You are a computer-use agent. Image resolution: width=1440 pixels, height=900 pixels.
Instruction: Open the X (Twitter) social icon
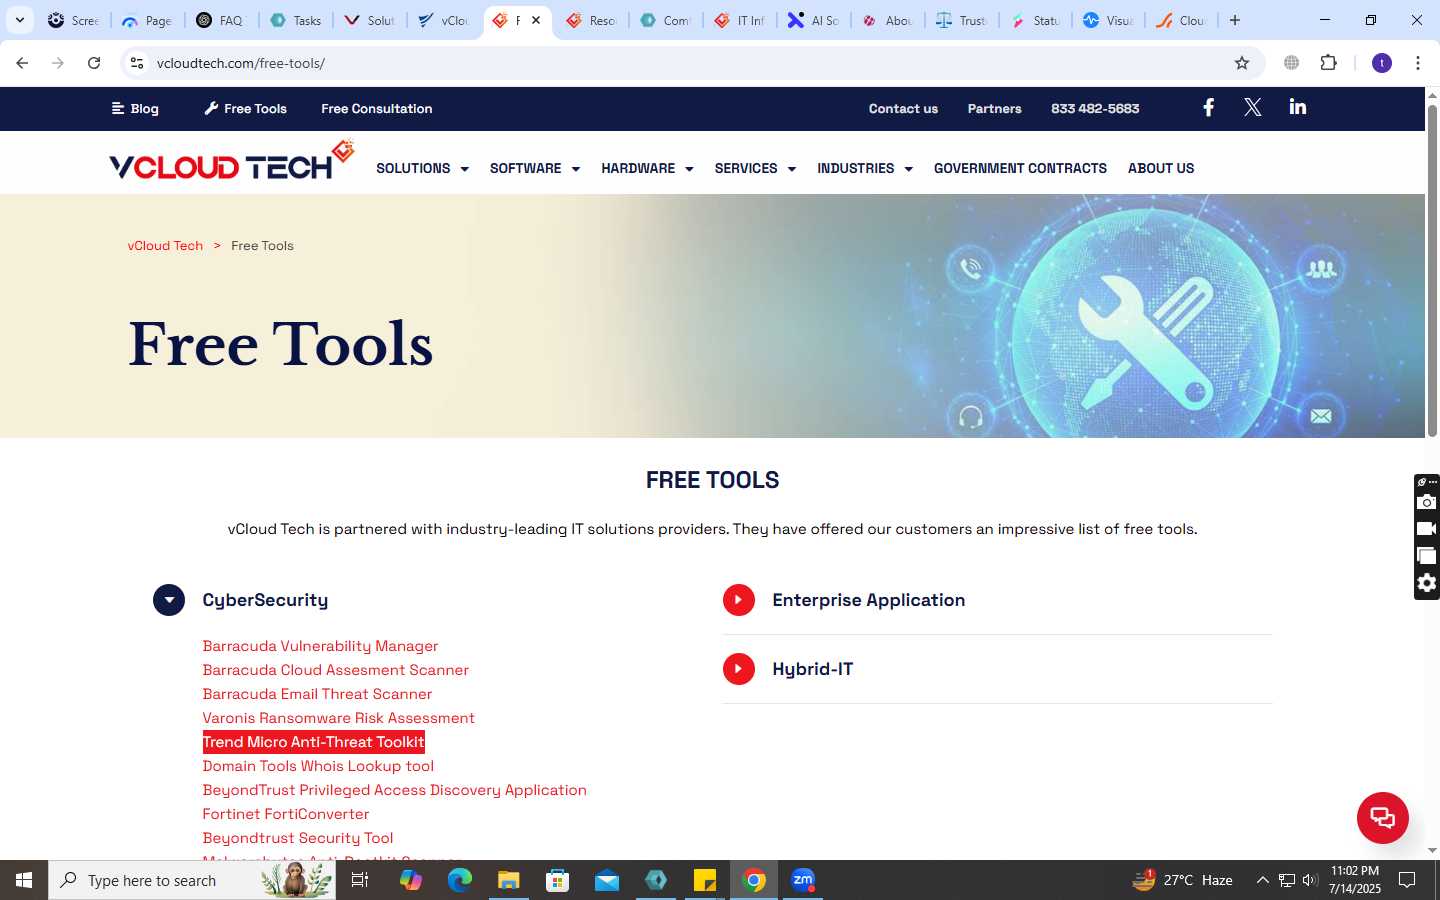click(x=1252, y=108)
